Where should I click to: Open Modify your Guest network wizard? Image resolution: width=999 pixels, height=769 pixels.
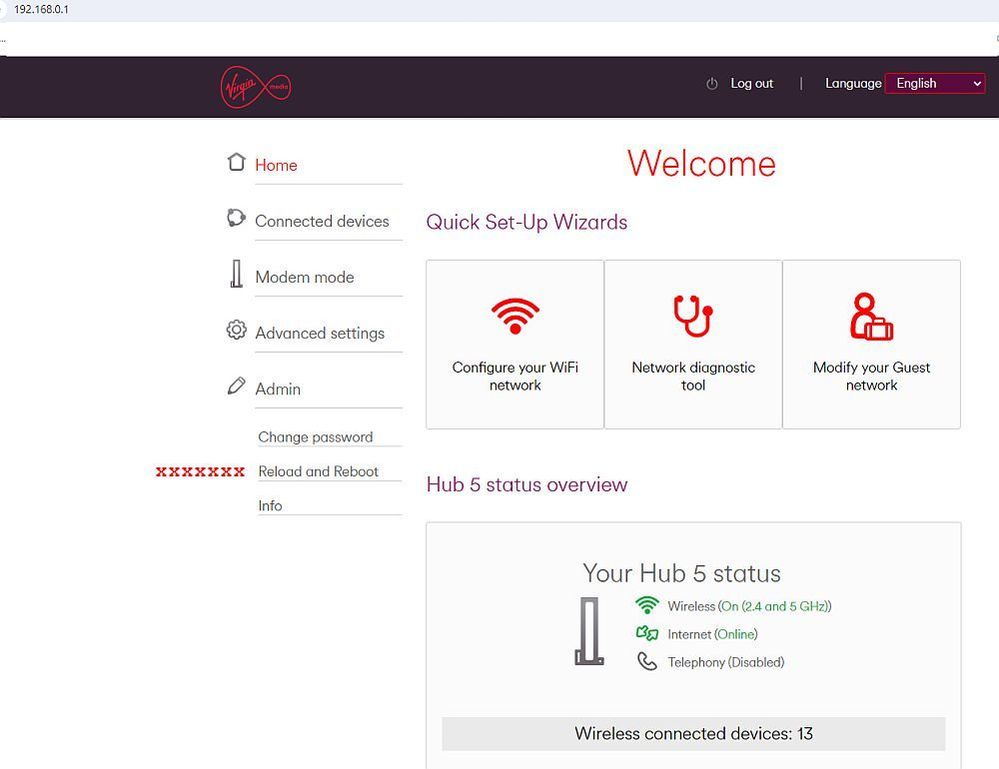click(872, 344)
